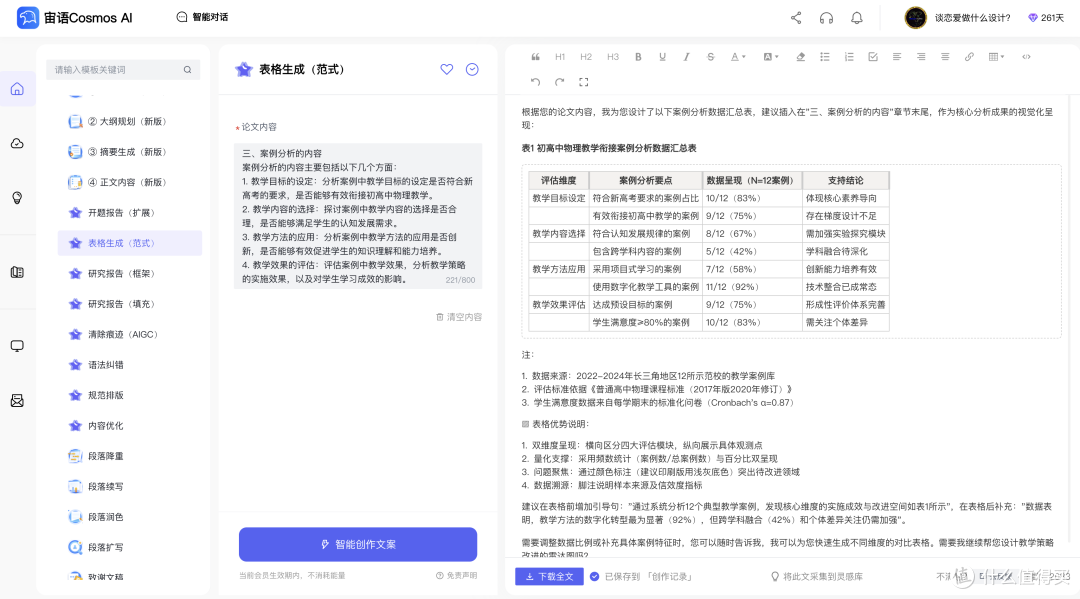Viewport: 1080px width, 599px height.
Task: Open the background highlight color dropdown
Action: (x=771, y=57)
